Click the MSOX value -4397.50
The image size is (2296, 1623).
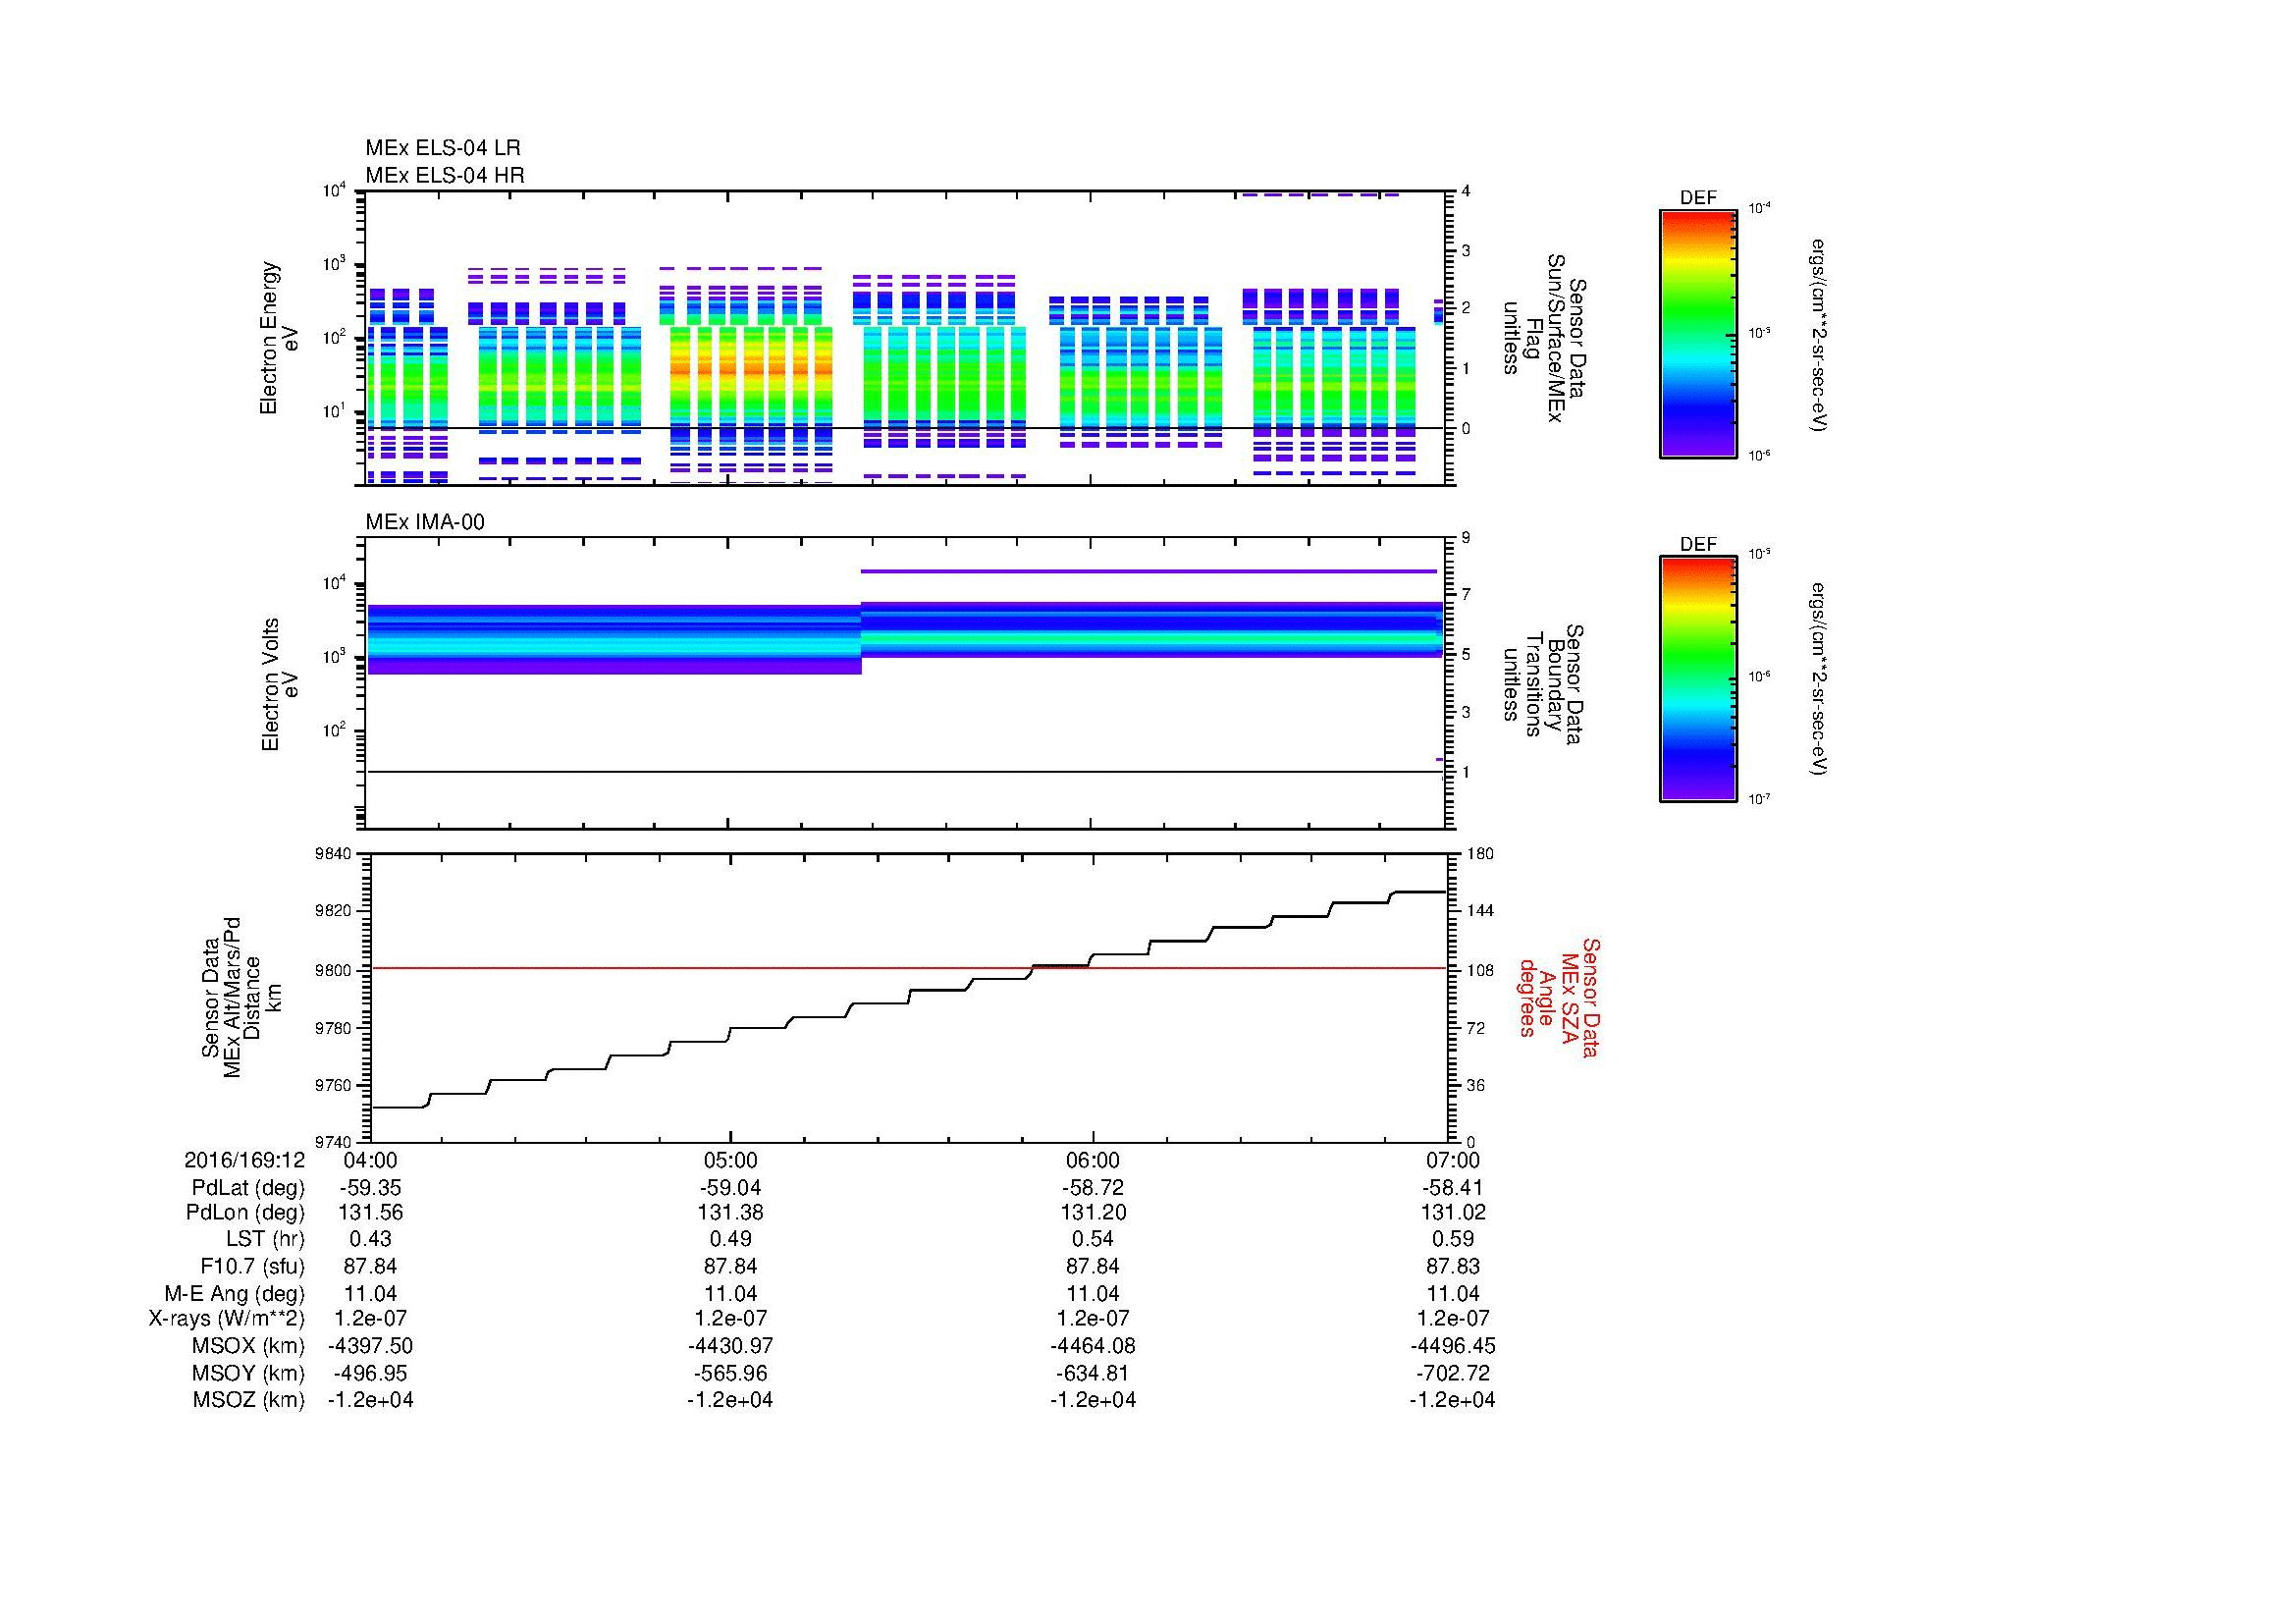tap(370, 1346)
